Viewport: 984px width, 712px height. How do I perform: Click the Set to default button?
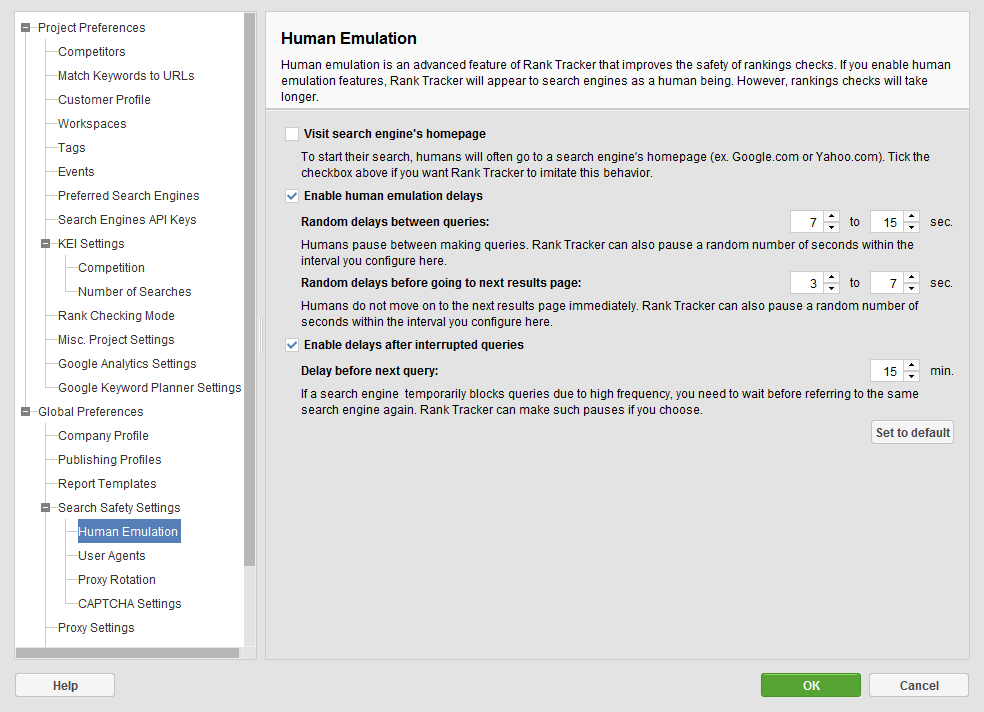(x=912, y=432)
